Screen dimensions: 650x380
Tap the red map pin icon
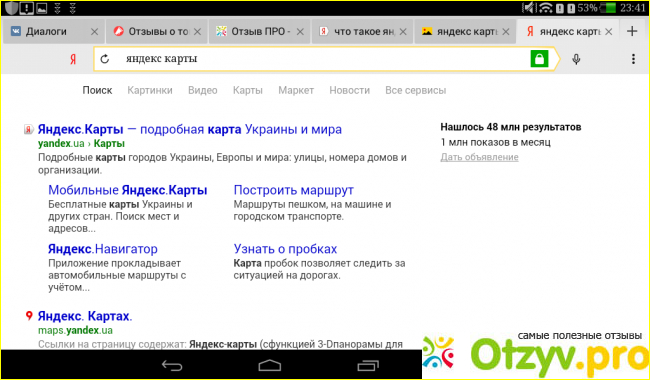click(x=29, y=316)
